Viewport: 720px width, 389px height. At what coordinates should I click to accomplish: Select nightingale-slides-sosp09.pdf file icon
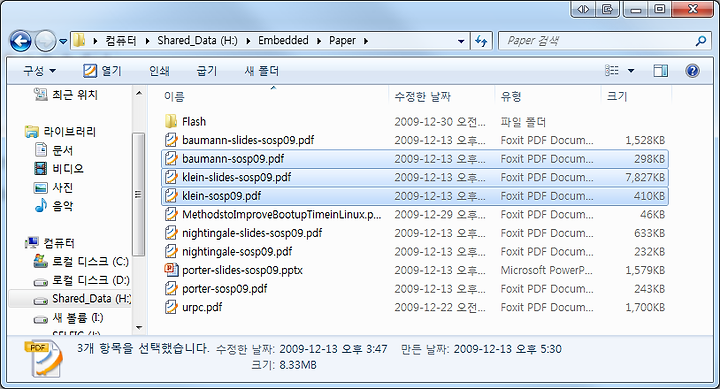171,233
